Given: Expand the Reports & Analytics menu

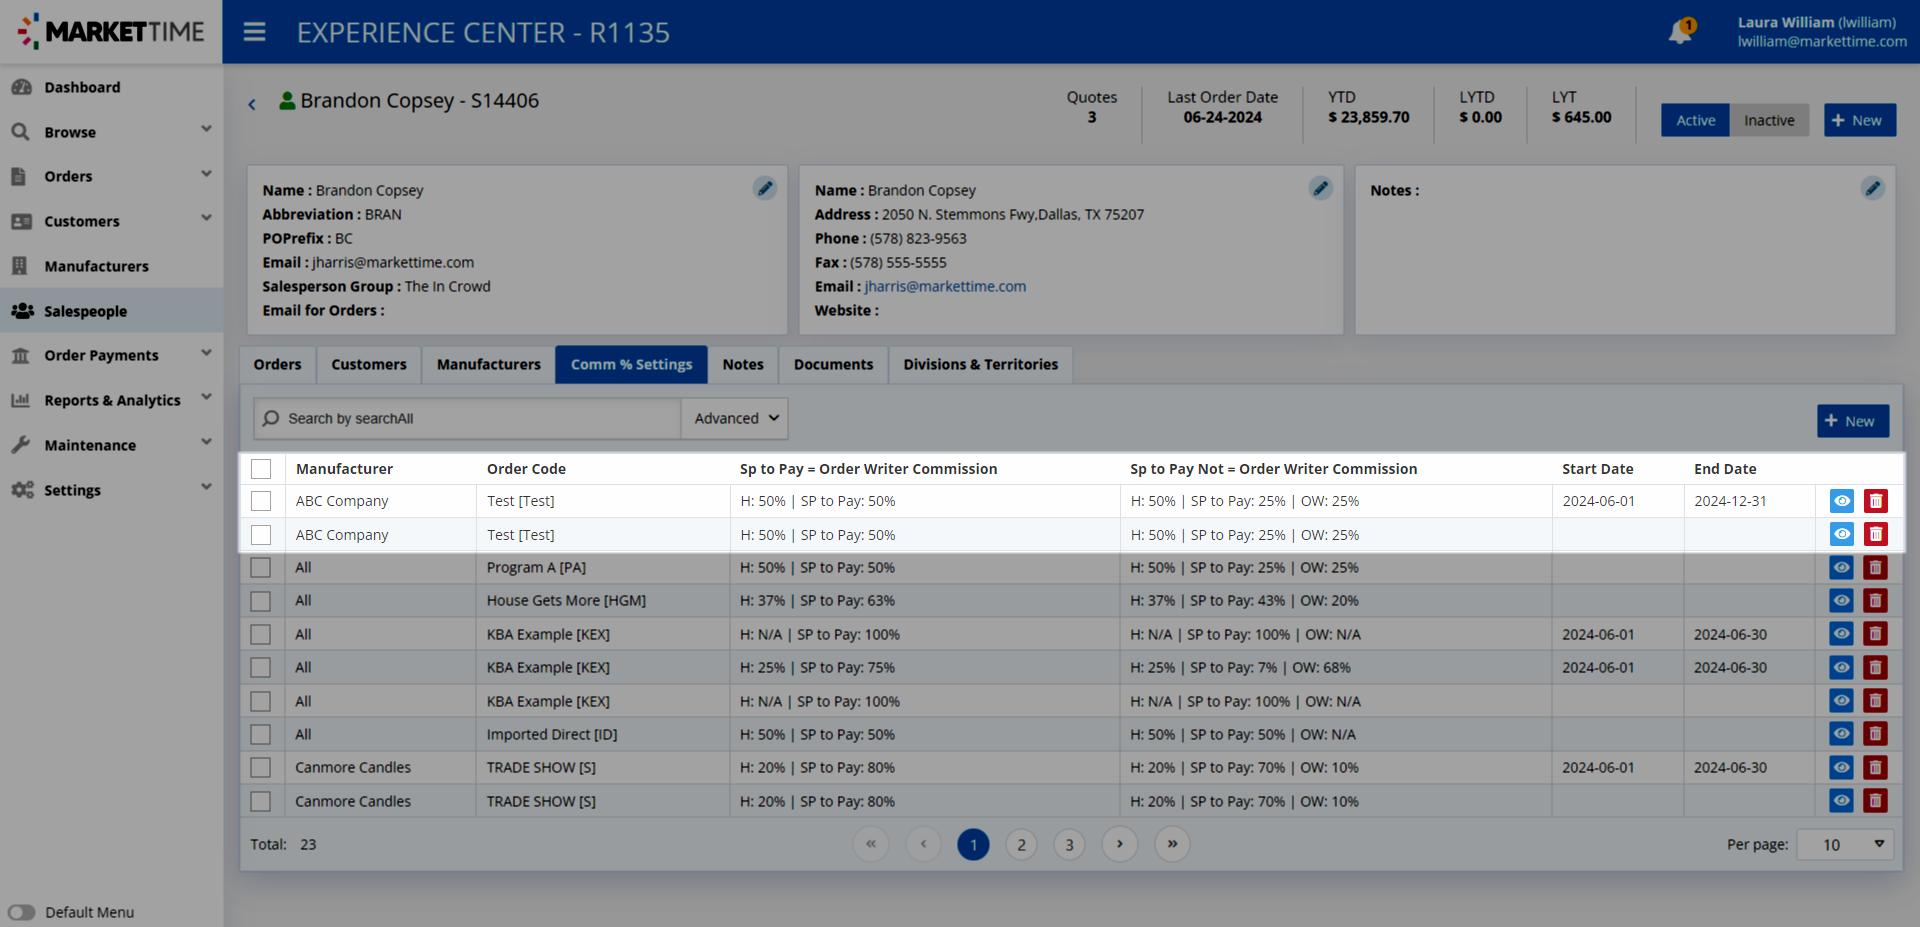Looking at the screenshot, I should pyautogui.click(x=112, y=400).
